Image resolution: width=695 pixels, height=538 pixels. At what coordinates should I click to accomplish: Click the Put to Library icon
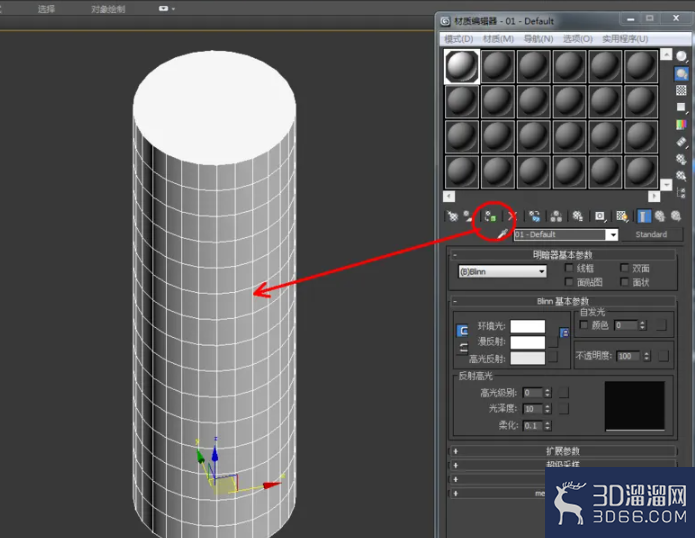point(578,216)
